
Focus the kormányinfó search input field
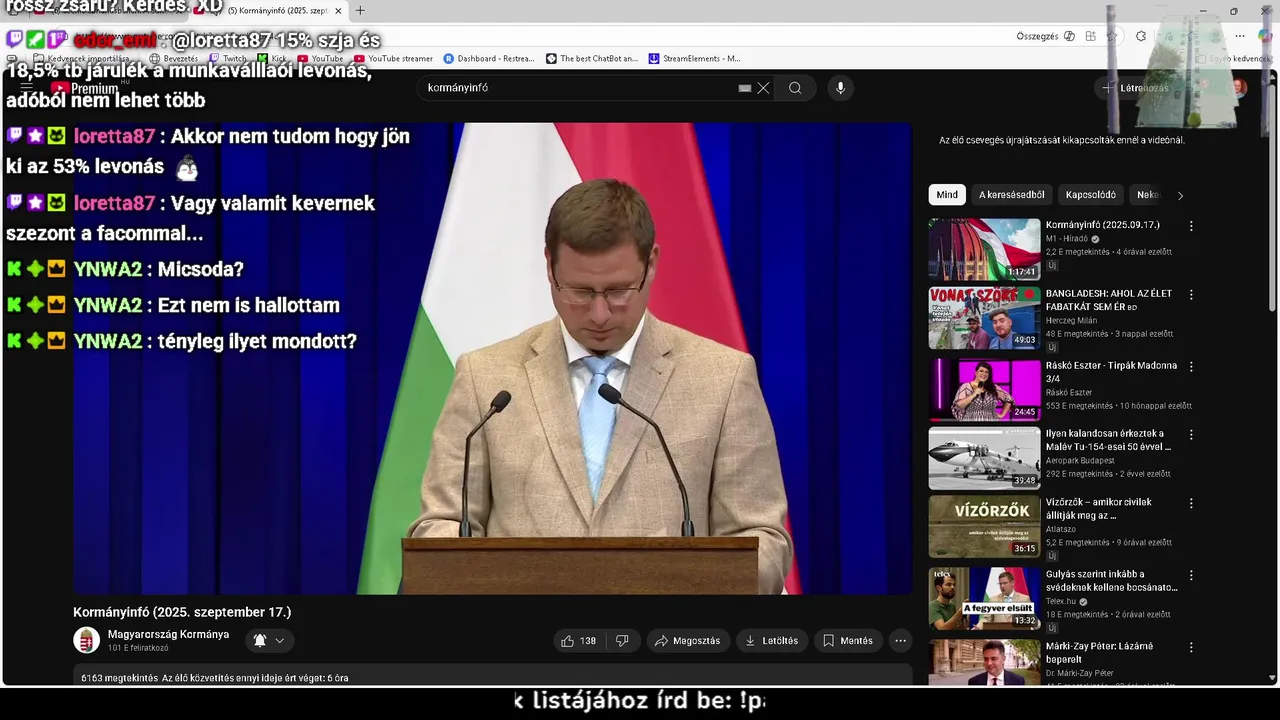(580, 88)
